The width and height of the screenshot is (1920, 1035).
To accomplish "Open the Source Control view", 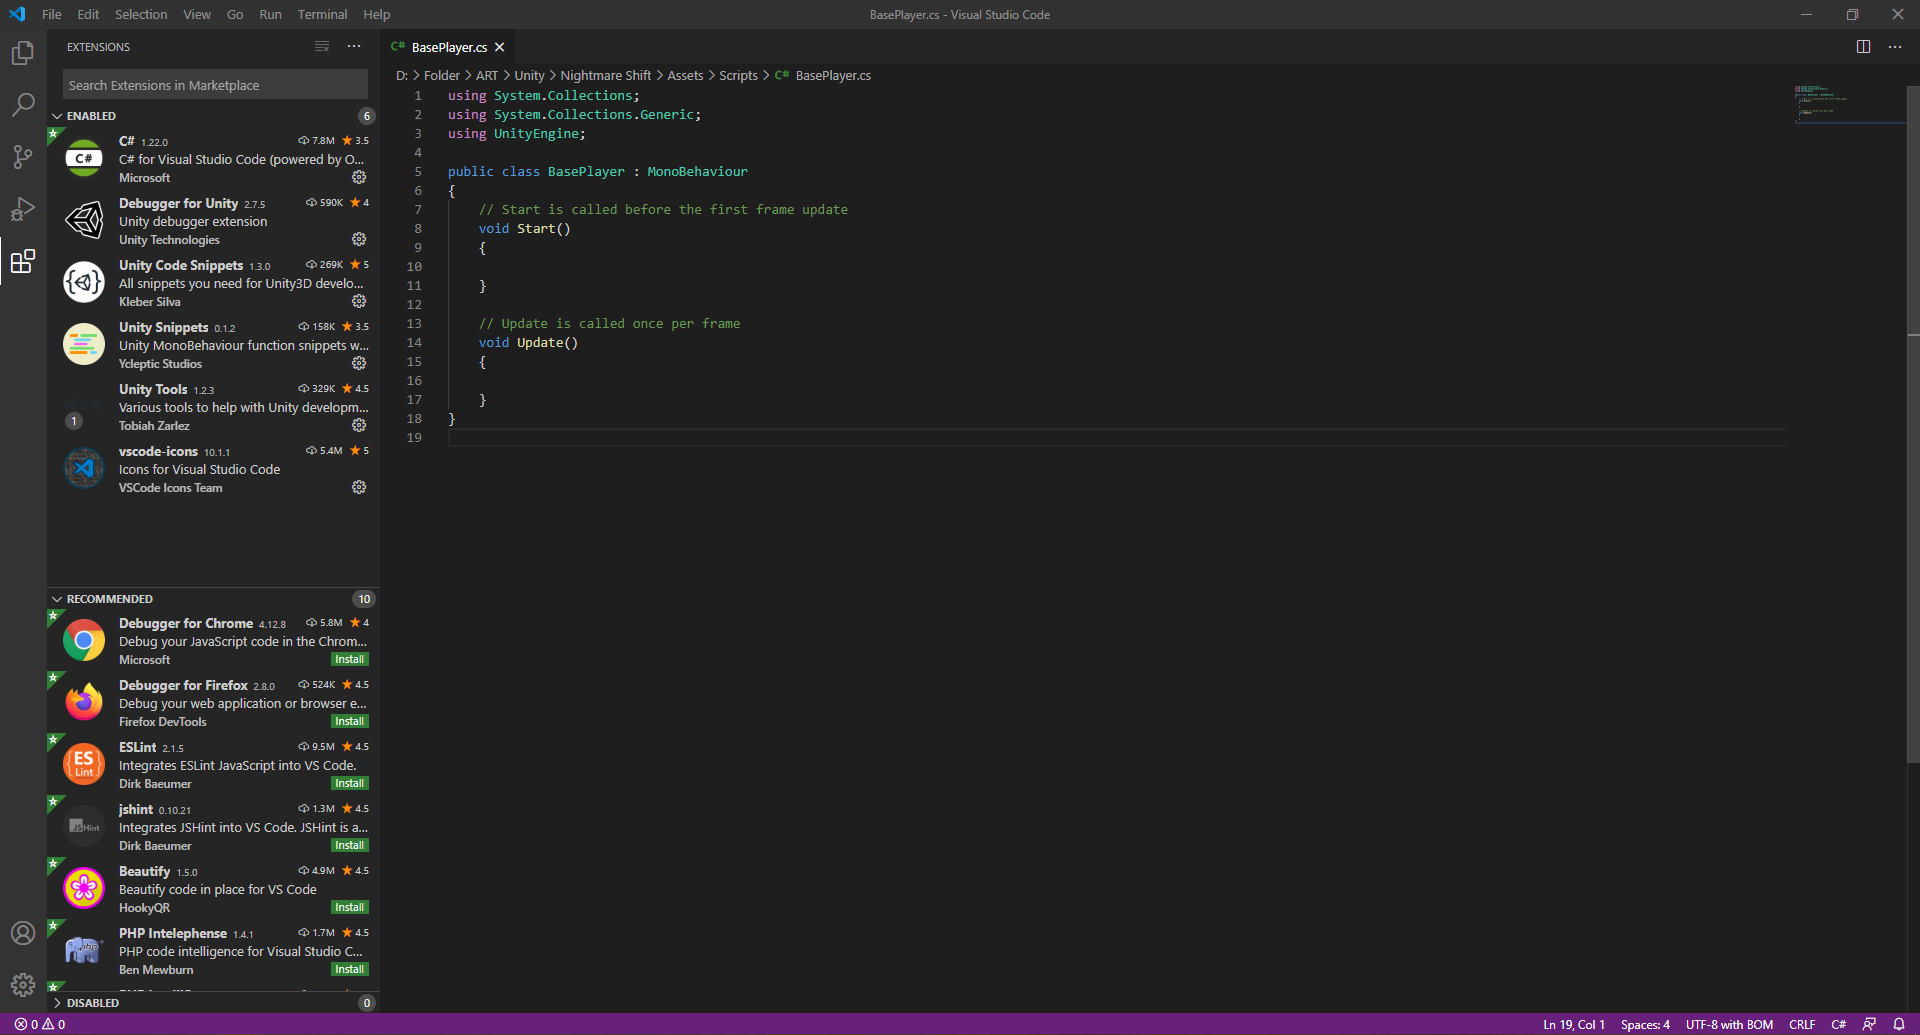I will [22, 156].
